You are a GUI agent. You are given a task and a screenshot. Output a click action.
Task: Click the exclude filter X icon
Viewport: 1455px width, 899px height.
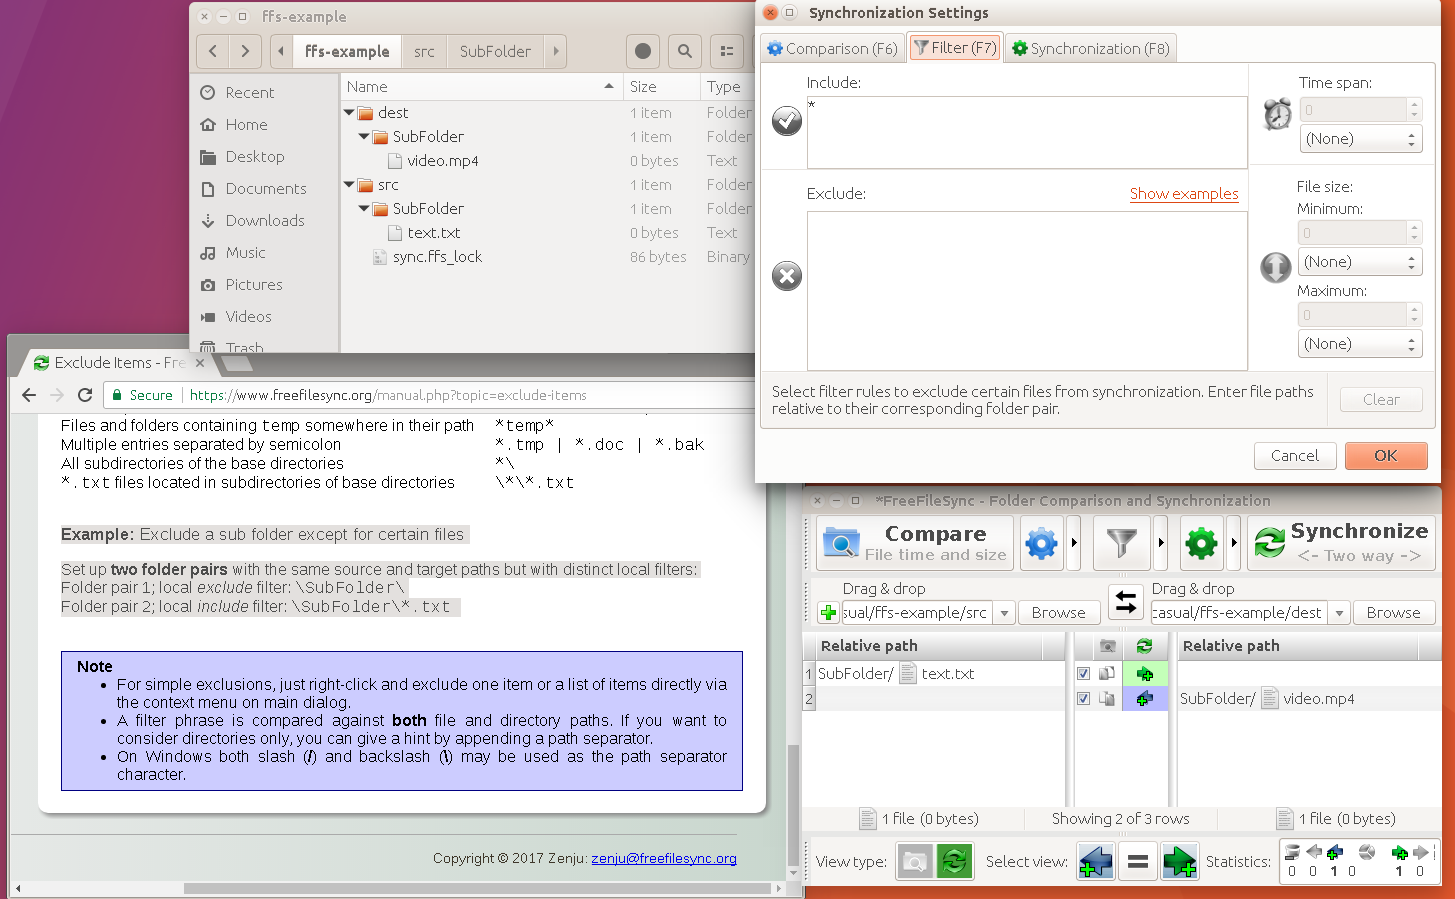point(787,276)
